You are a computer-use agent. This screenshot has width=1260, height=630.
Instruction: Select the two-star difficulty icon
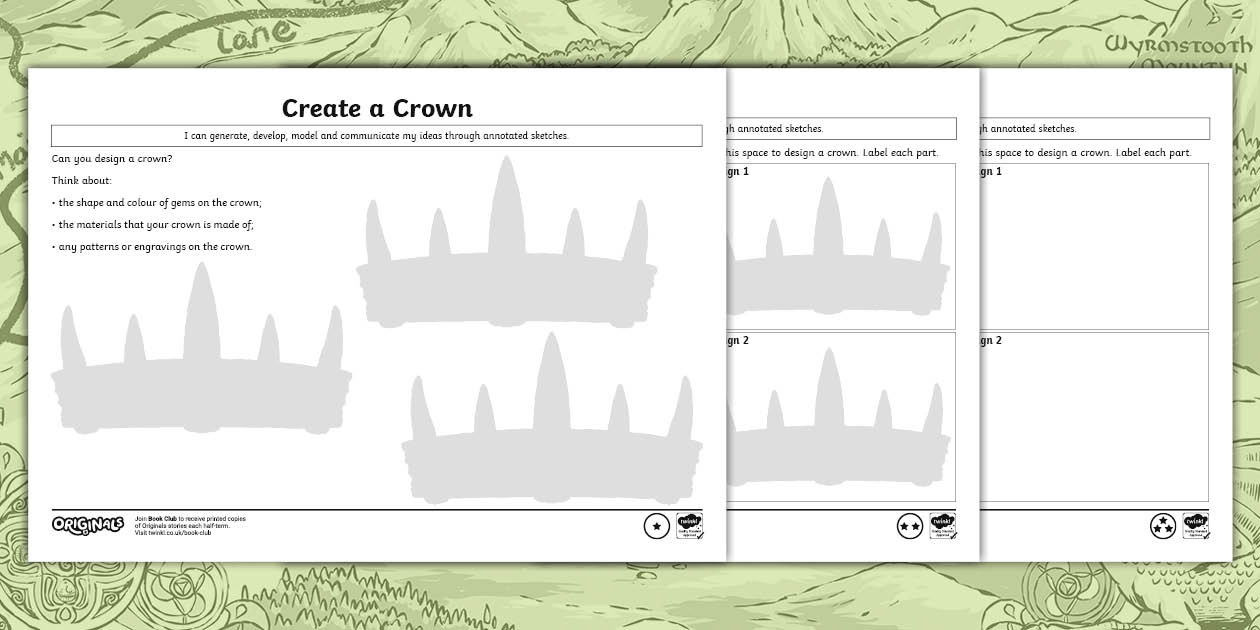910,525
